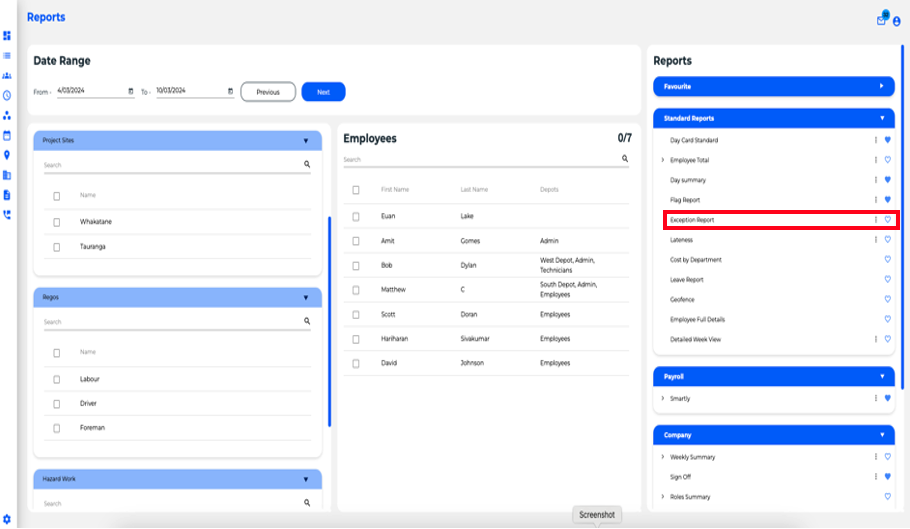The width and height of the screenshot is (910, 529).
Task: Open the Lateness report
Action: tap(681, 240)
